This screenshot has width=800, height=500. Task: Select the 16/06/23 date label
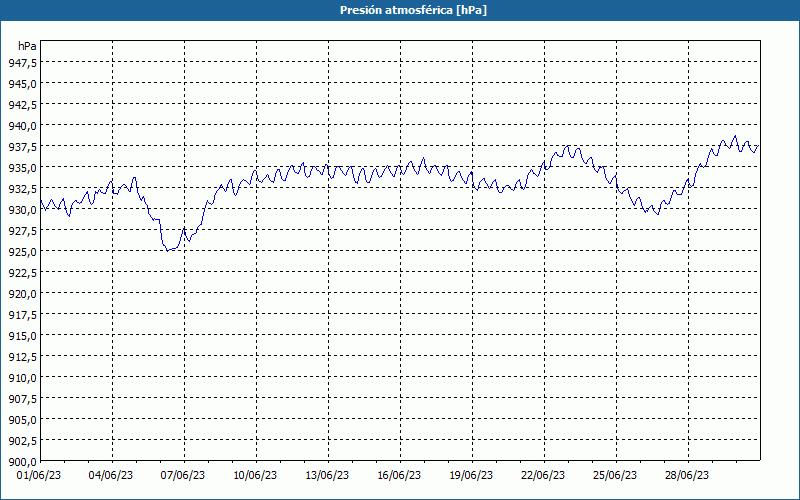coord(399,476)
